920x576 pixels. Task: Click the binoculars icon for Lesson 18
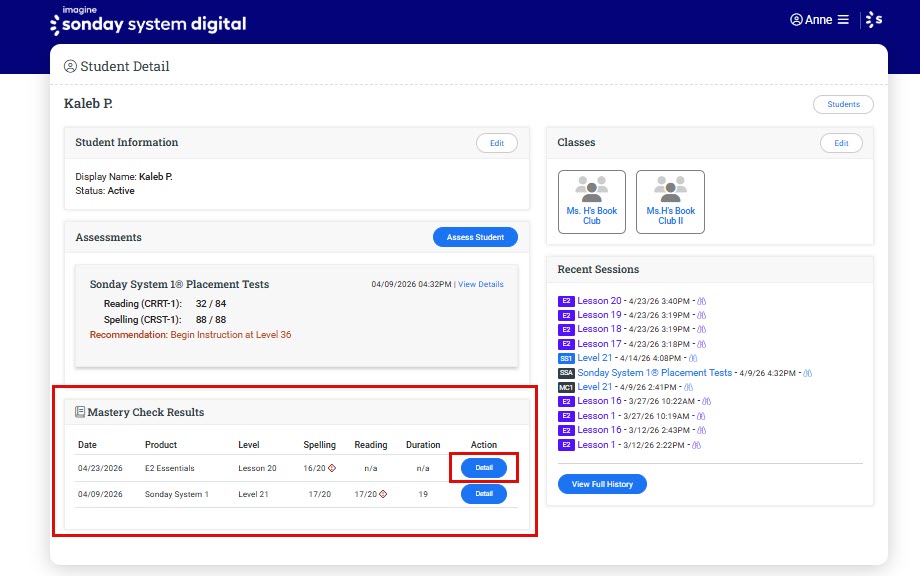[x=701, y=330]
